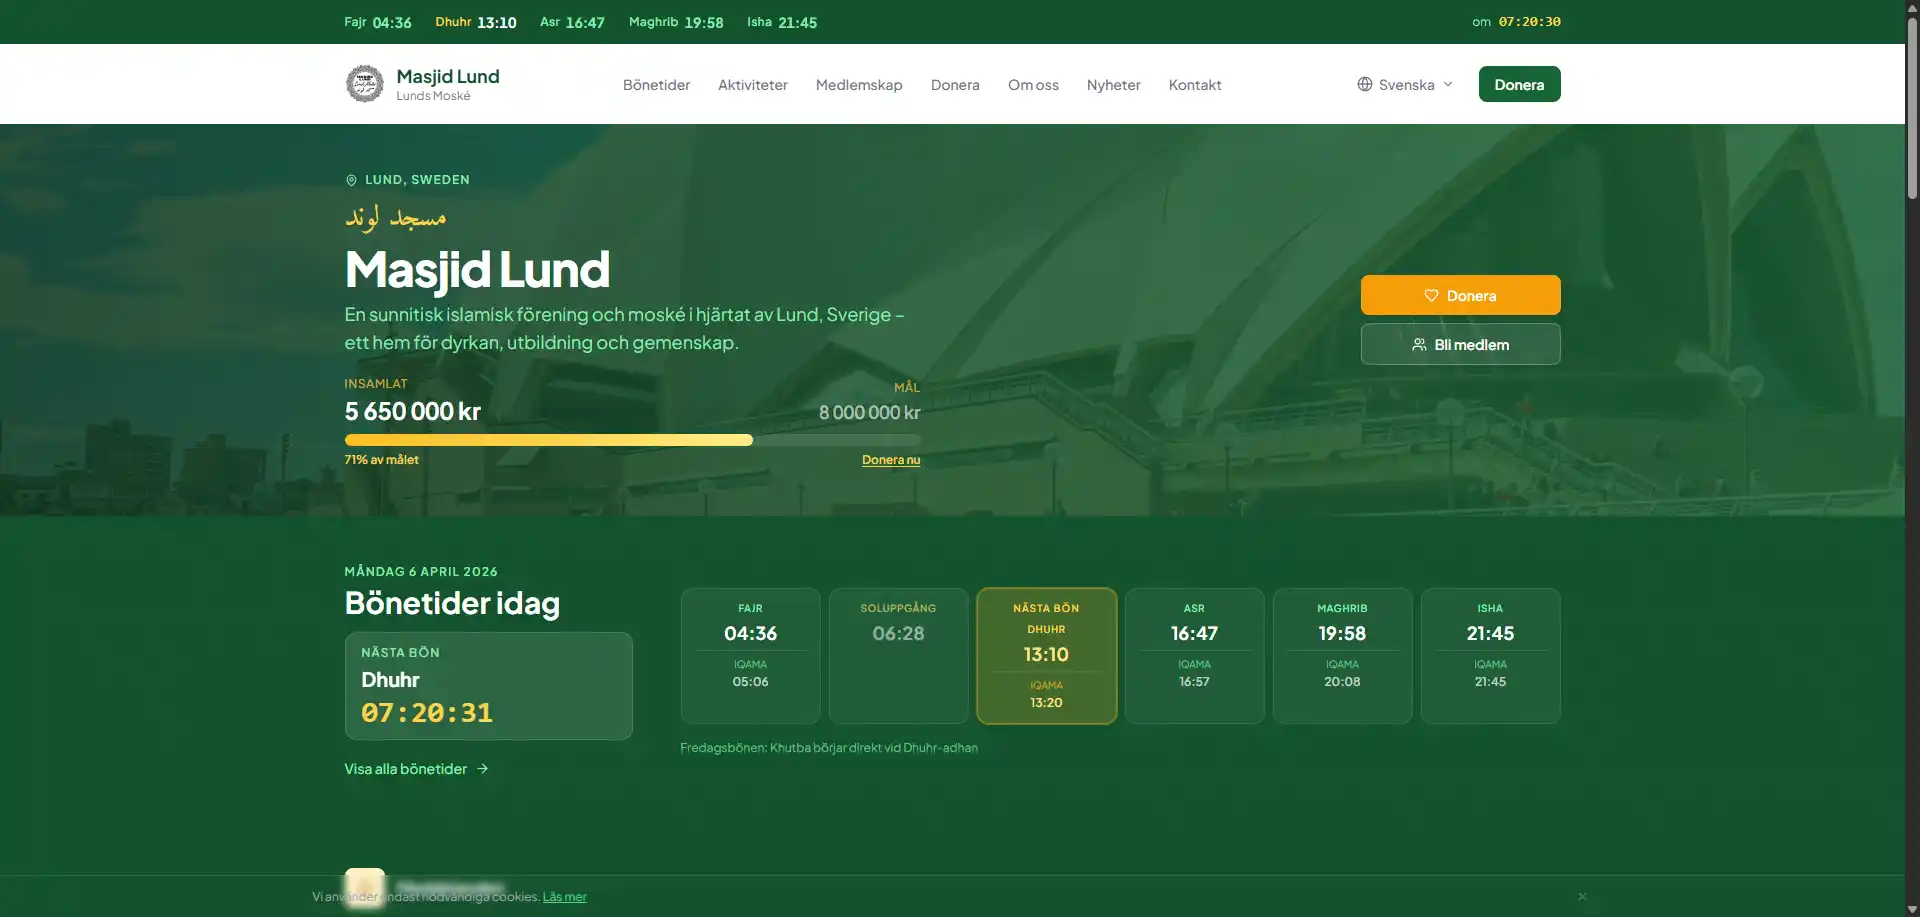Click the Asr 16:47 prayer card
1920x917 pixels.
(x=1194, y=656)
